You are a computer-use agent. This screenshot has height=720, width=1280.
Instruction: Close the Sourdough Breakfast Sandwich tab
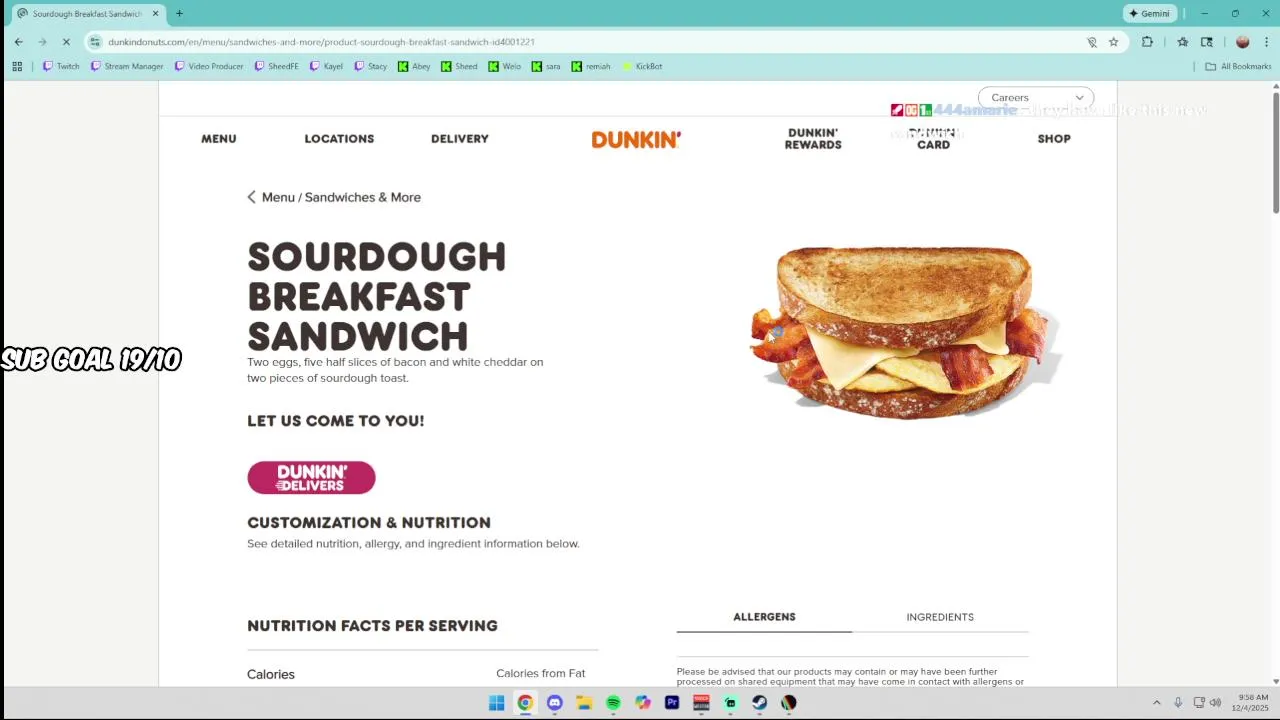pos(155,14)
